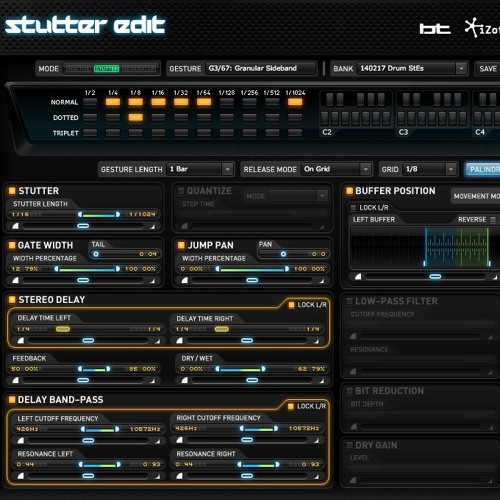Click the Delay Time Left yellow handle

pyautogui.click(x=63, y=329)
